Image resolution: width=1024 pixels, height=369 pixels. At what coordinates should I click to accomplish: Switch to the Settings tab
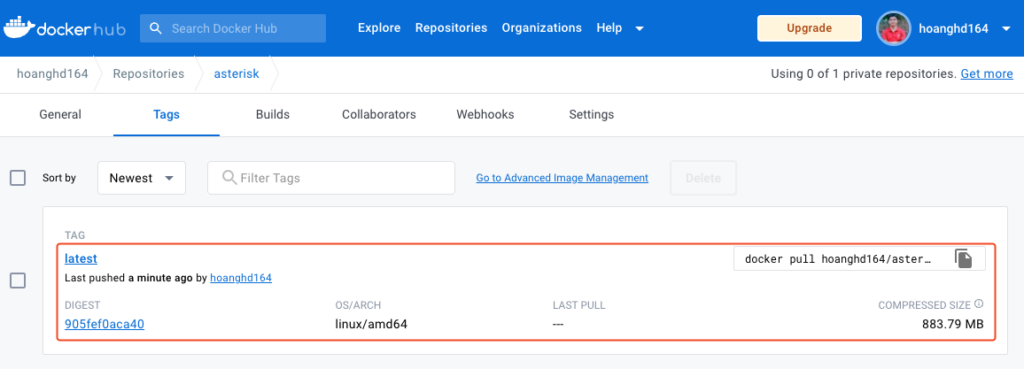coord(592,114)
